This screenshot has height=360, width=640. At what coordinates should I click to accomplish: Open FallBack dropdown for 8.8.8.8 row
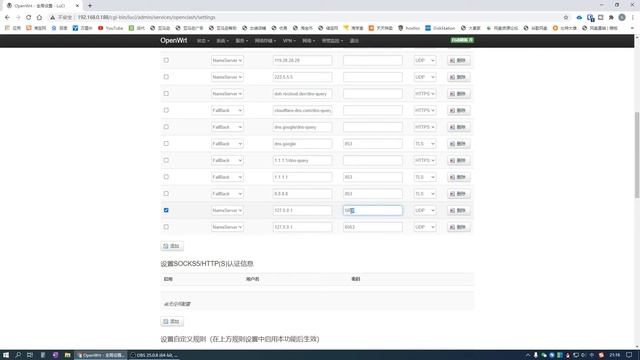pos(227,193)
